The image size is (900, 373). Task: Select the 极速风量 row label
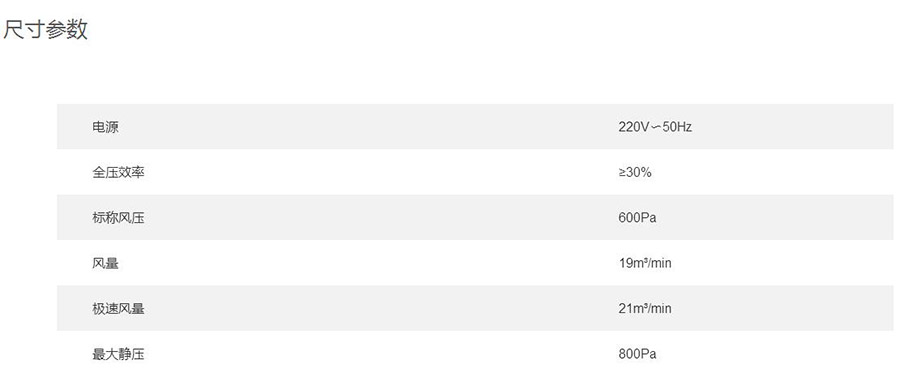click(x=118, y=308)
